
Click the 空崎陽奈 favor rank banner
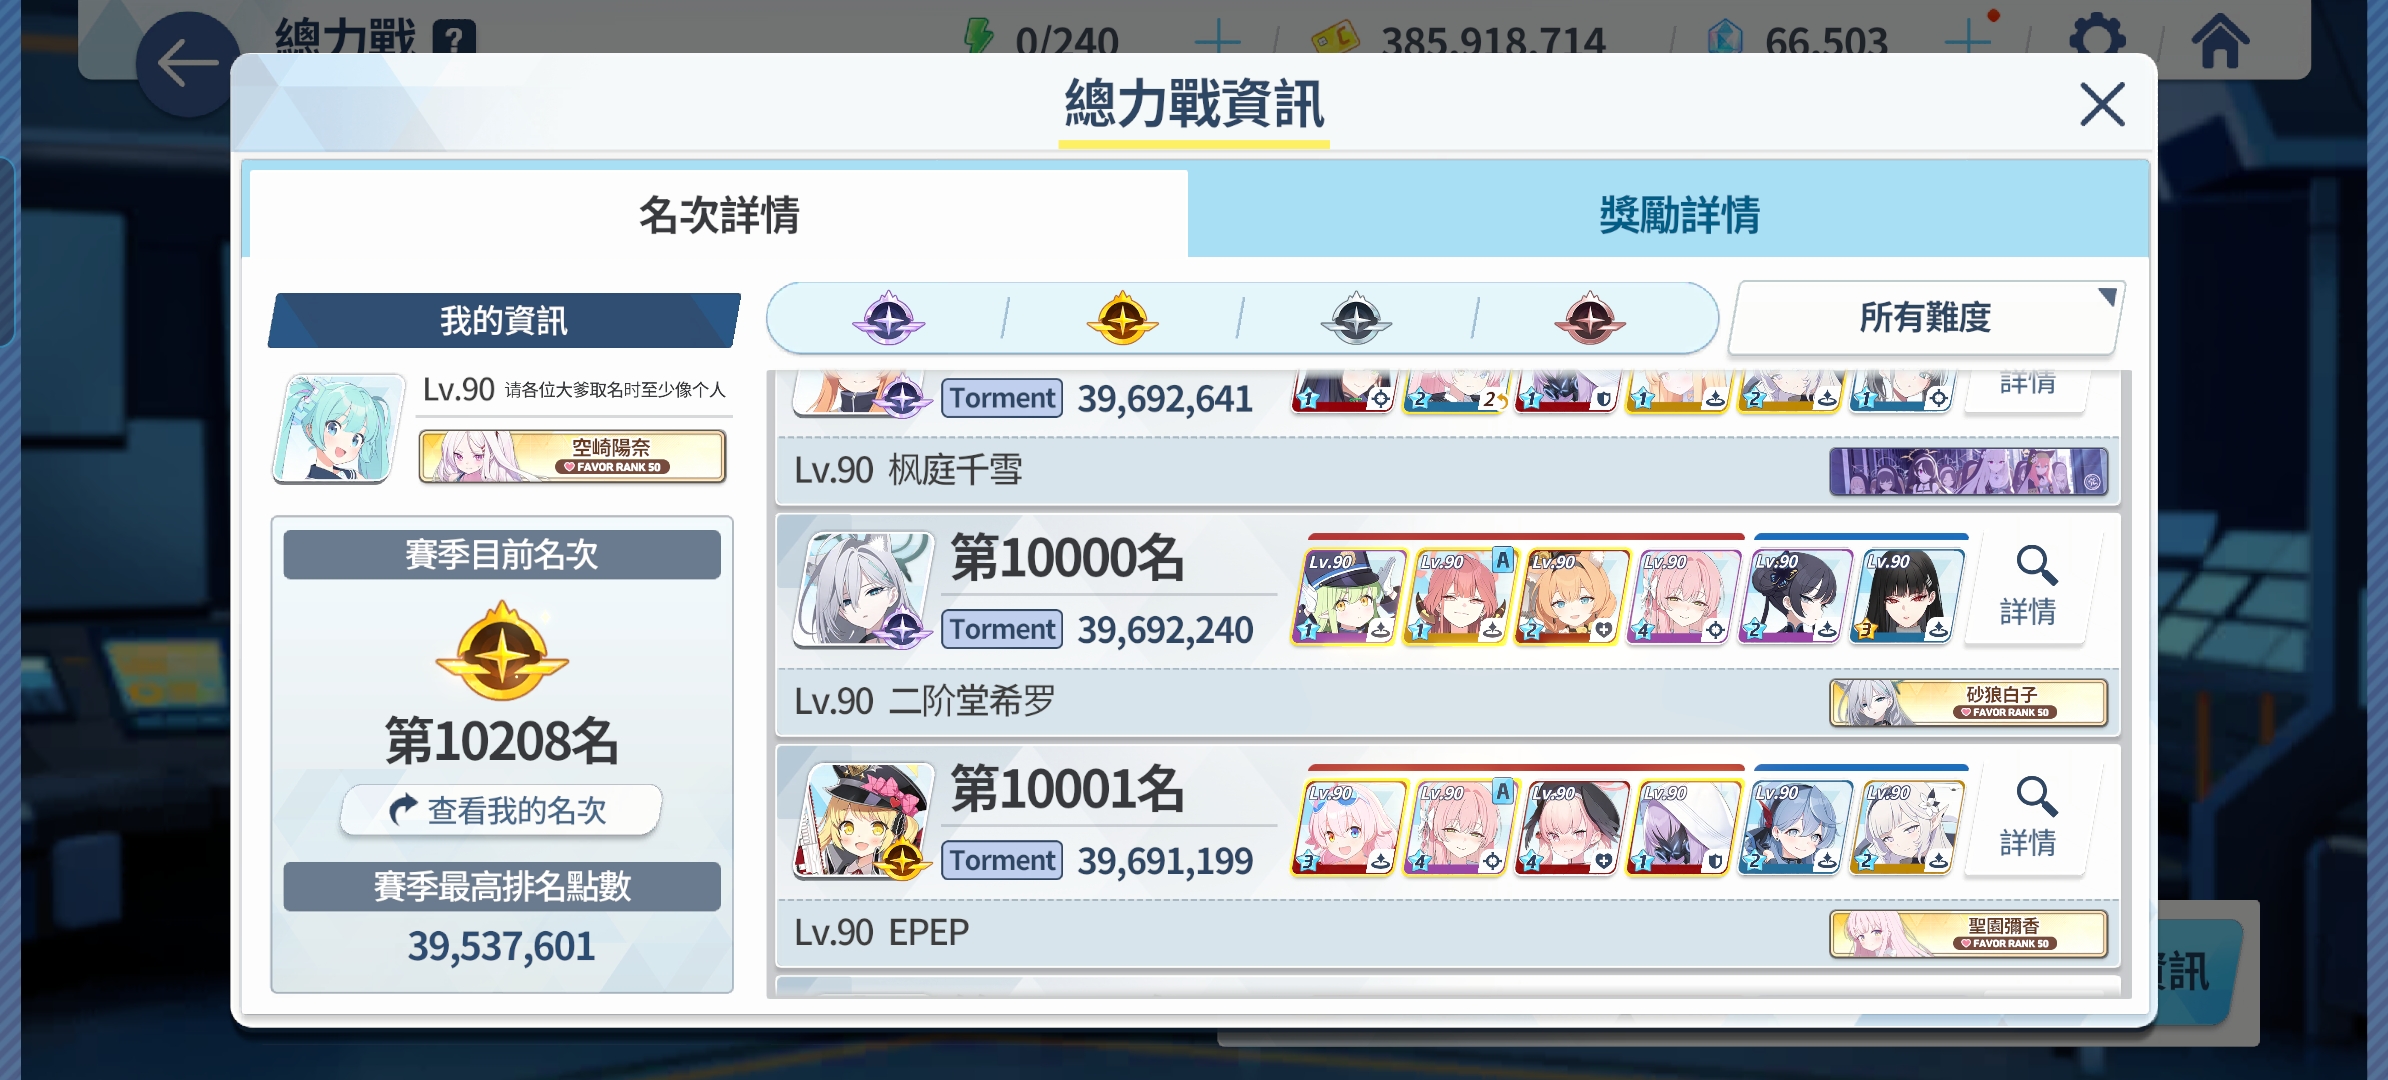(x=572, y=456)
